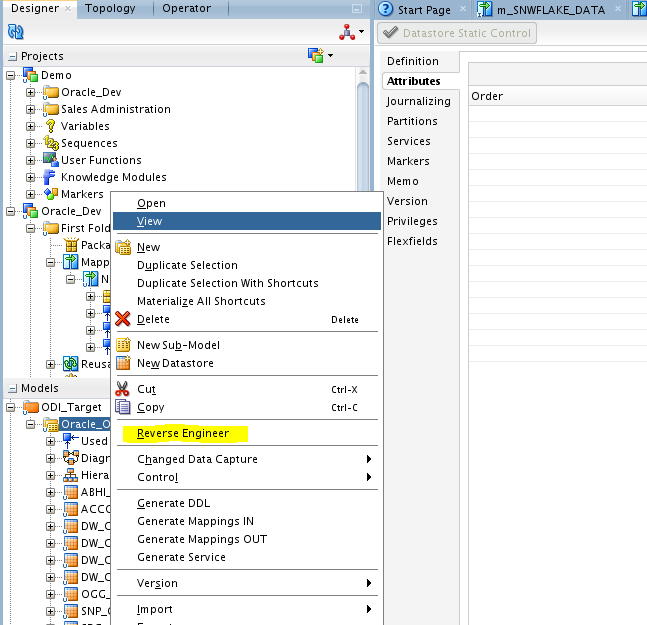
Task: Open the connect navigator icon dropdown
Action: click(x=351, y=32)
